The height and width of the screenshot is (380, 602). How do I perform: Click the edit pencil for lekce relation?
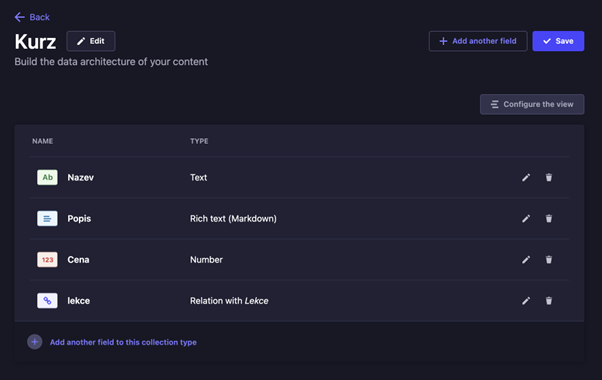coord(526,301)
